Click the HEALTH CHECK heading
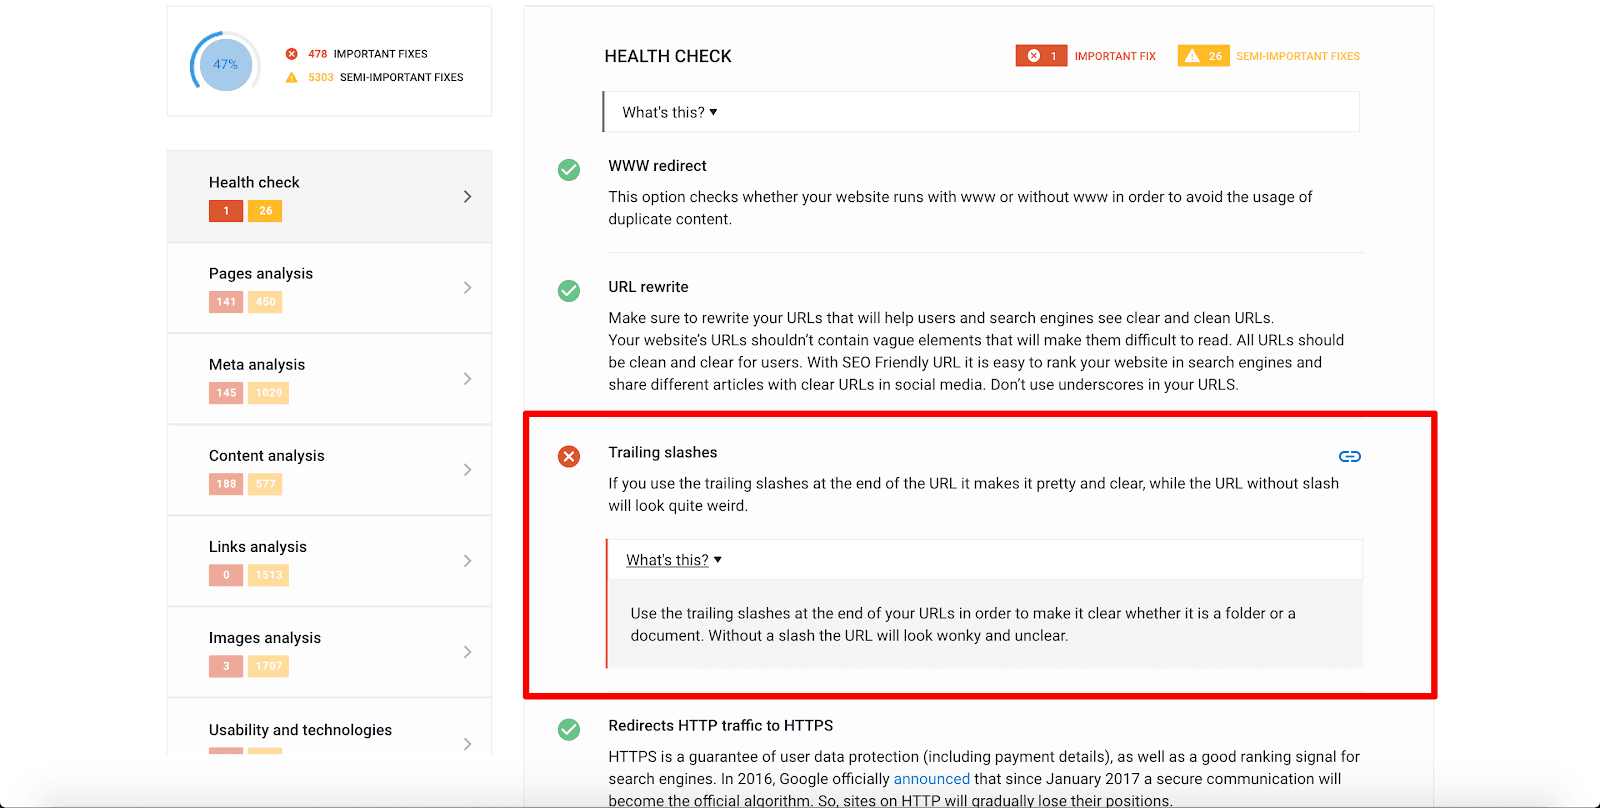The image size is (1600, 808). [x=668, y=56]
